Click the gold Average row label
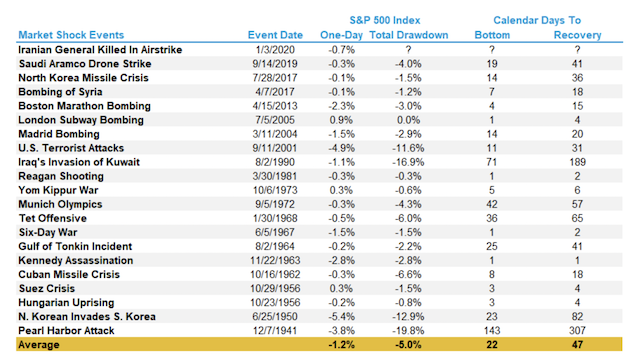640x363 pixels. (x=39, y=345)
